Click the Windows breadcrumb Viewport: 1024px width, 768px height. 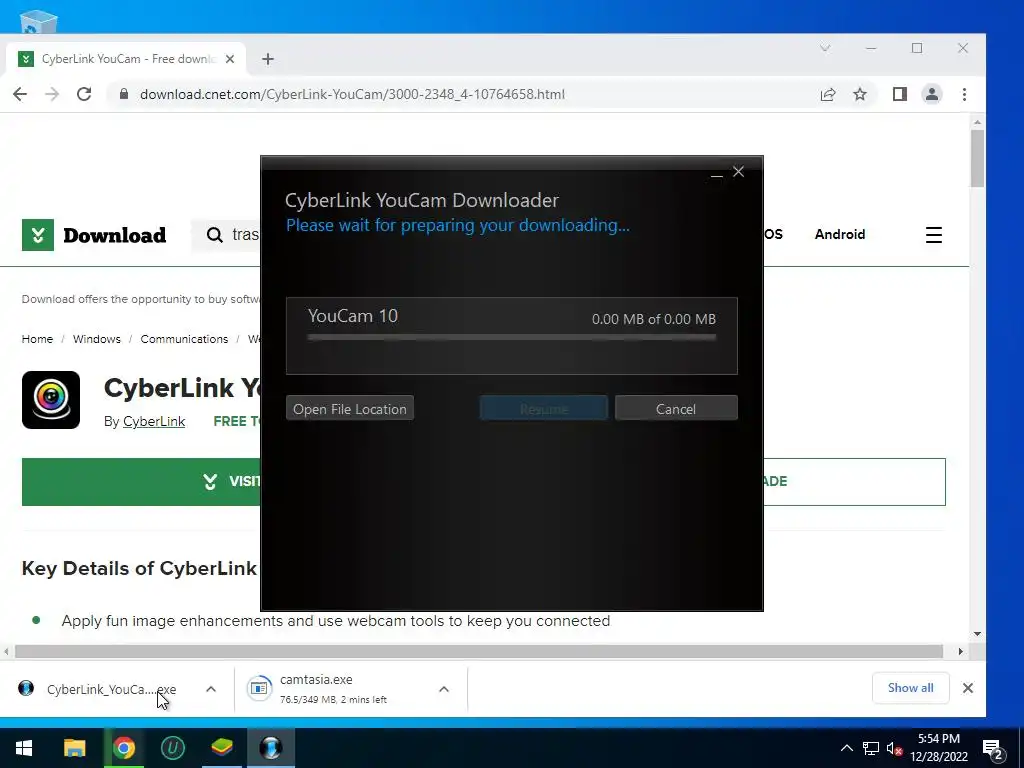[97, 339]
